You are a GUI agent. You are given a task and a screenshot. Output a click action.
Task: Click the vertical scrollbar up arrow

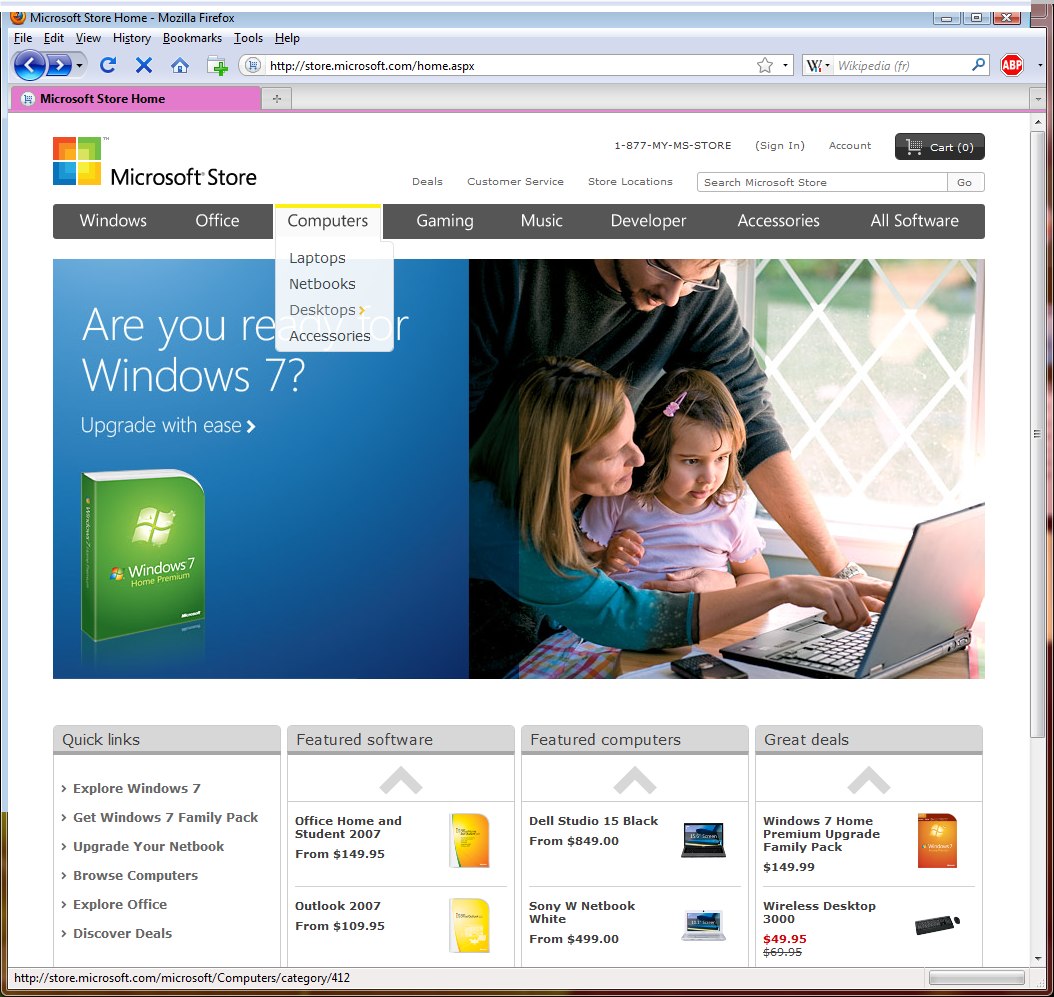point(1038,122)
